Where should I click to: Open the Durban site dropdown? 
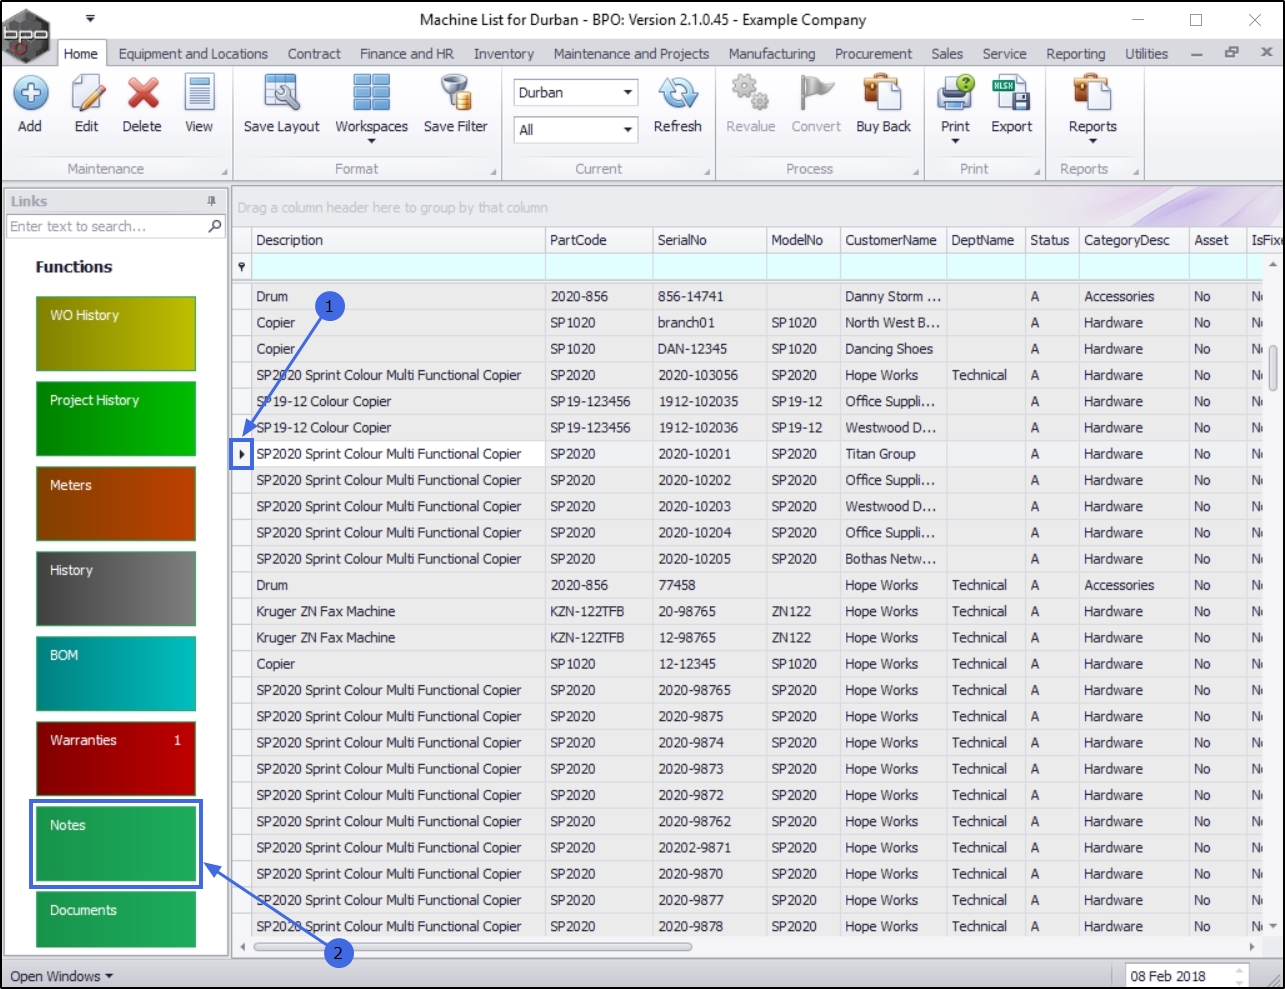(x=627, y=93)
